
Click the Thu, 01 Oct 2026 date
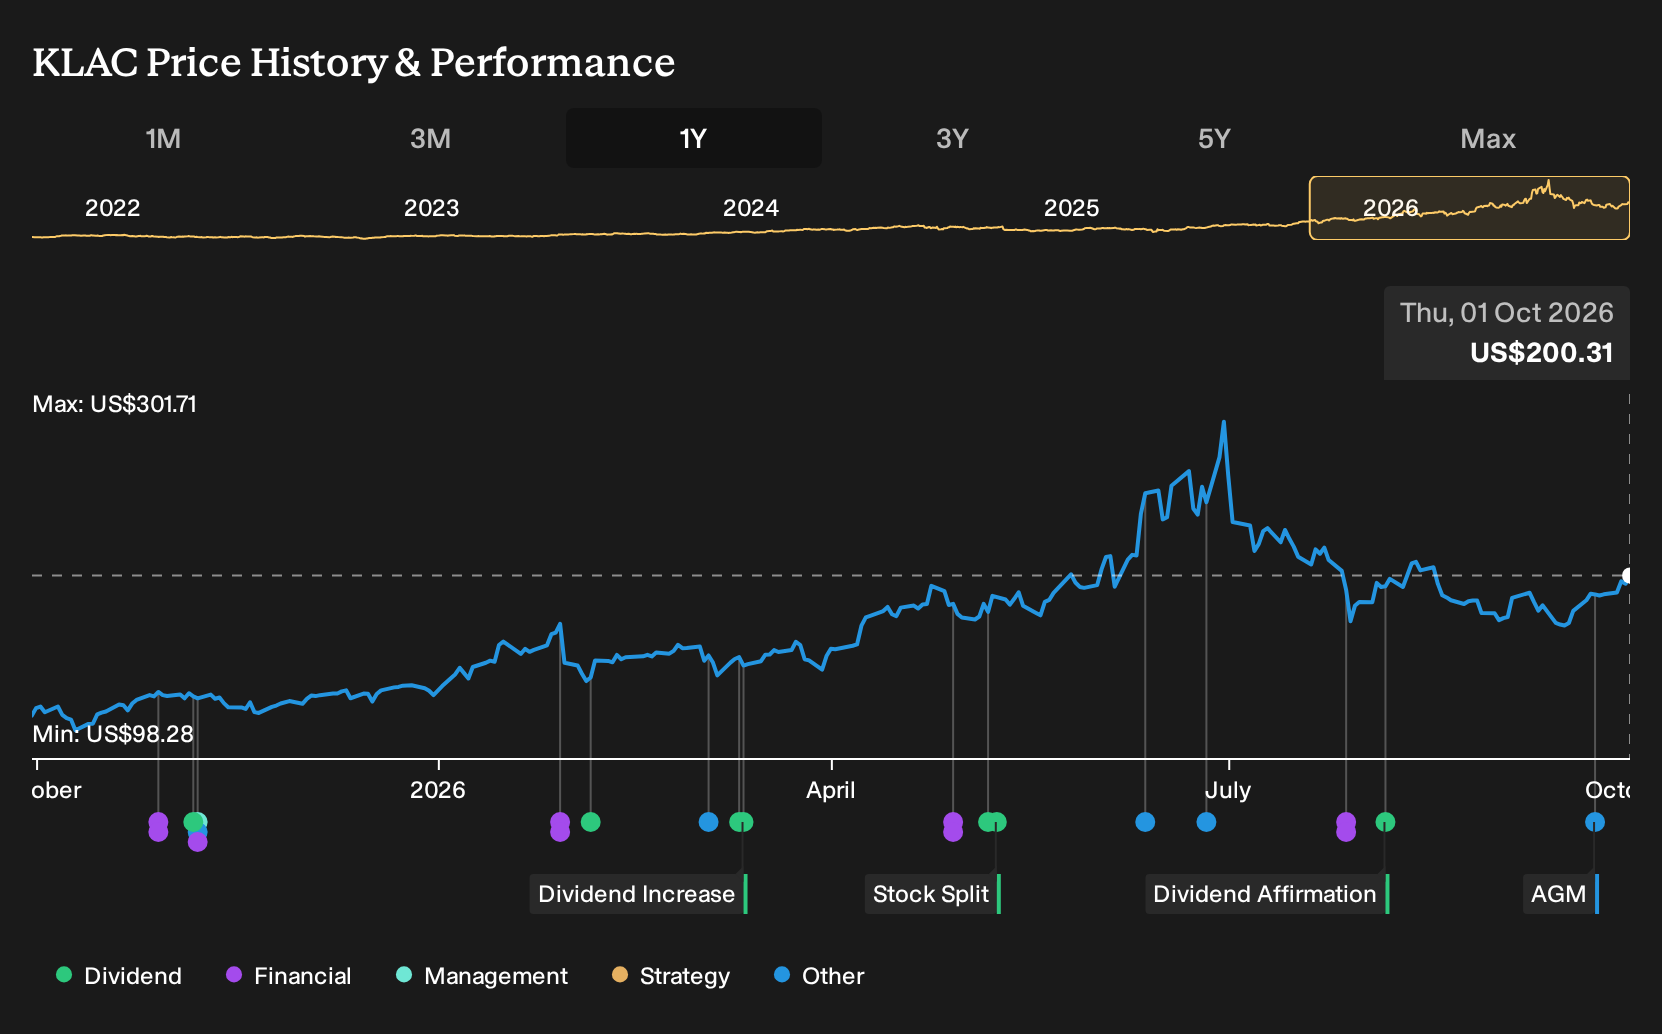pos(1506,313)
